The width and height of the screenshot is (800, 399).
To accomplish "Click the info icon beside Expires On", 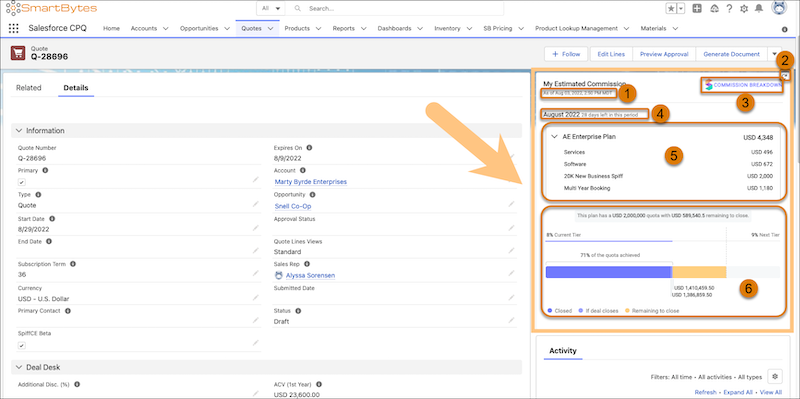I will (309, 148).
